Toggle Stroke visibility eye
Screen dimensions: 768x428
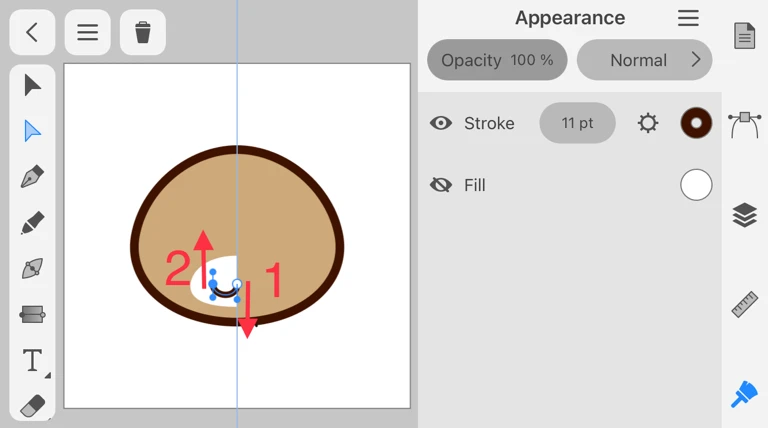point(441,123)
